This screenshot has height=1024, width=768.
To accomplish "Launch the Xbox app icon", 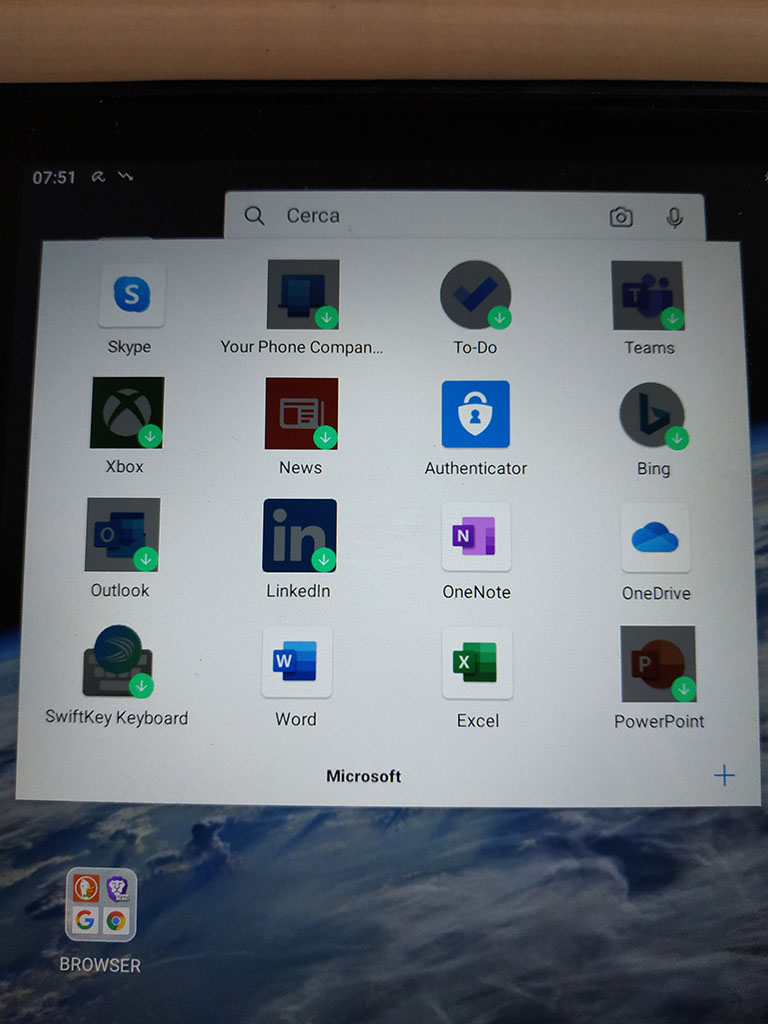I will (127, 413).
